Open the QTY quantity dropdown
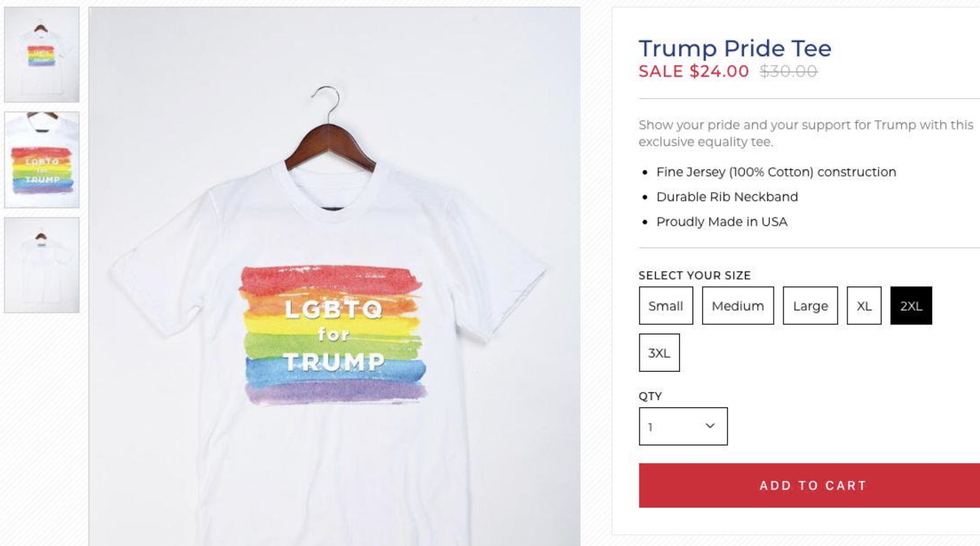The image size is (980, 546). tap(683, 427)
